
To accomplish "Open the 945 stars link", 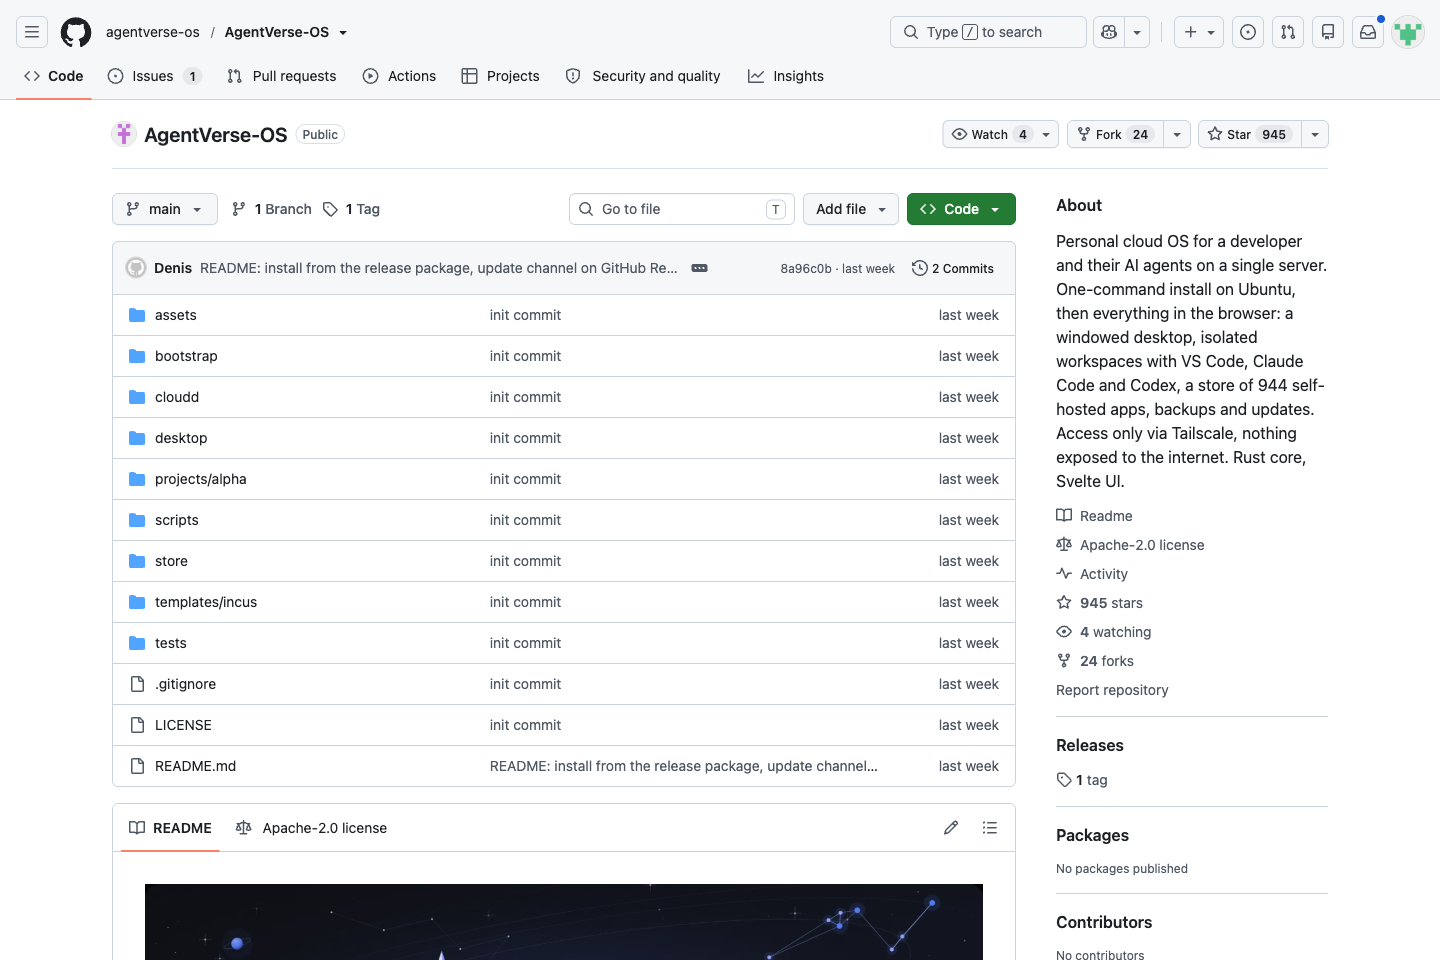I will point(1100,603).
